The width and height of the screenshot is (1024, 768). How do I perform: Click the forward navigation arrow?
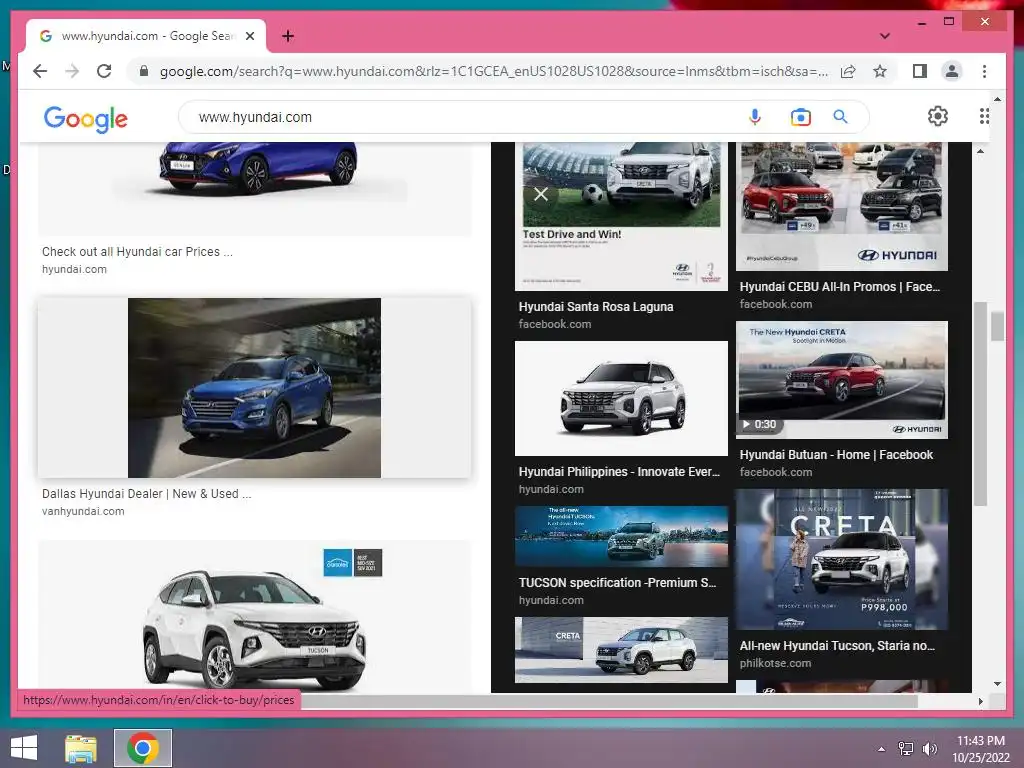tap(72, 71)
